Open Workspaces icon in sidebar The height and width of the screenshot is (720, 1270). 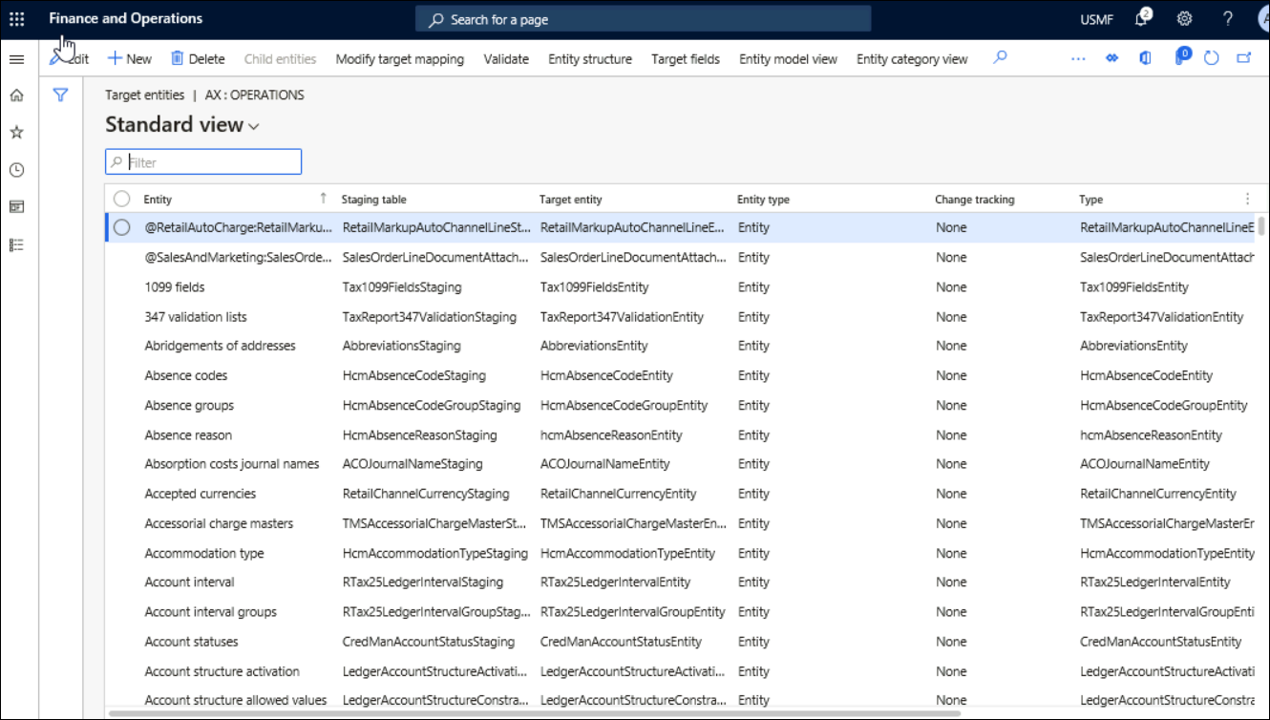click(x=17, y=207)
